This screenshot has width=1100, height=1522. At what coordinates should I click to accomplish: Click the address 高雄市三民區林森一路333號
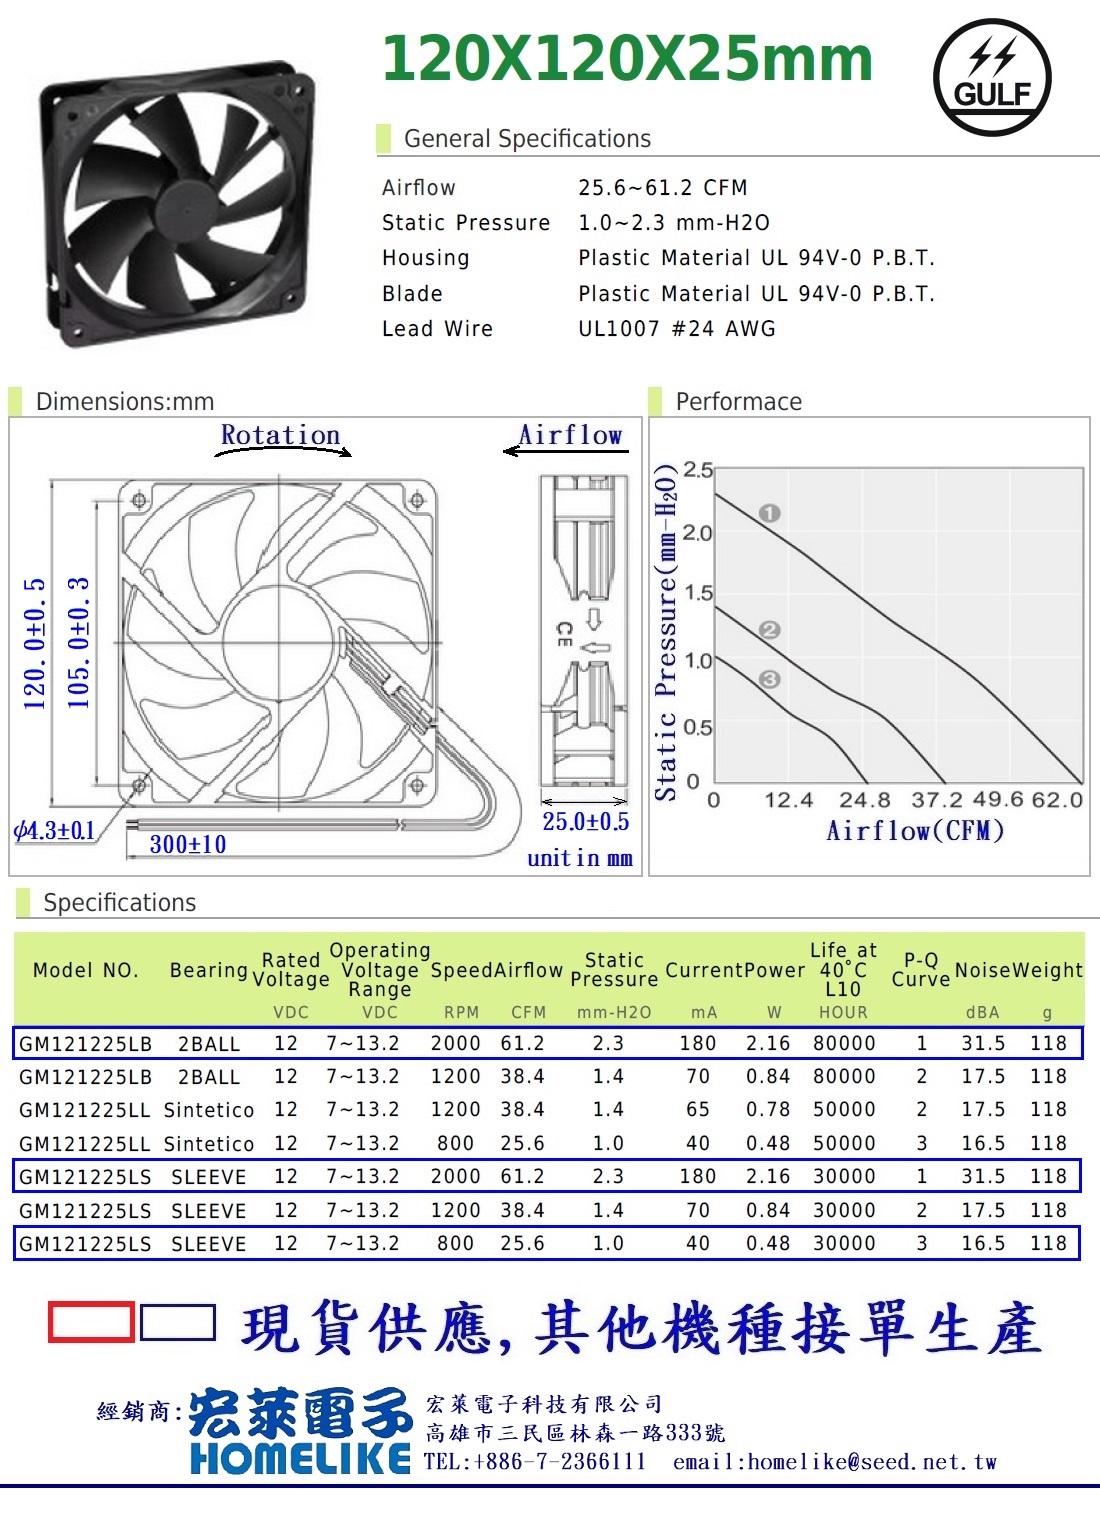(575, 1433)
